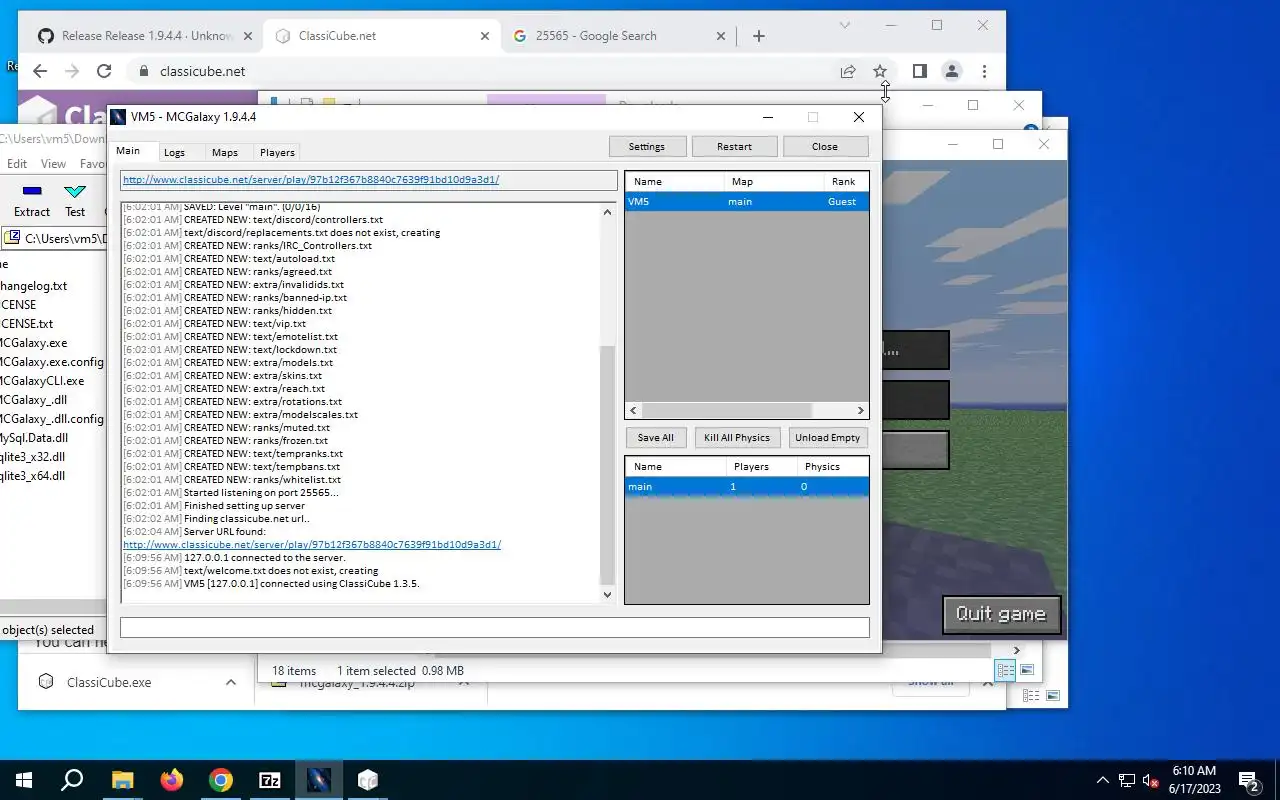Image resolution: width=1280 pixels, height=800 pixels.
Task: Click the players list scroll right arrow
Action: (x=860, y=410)
